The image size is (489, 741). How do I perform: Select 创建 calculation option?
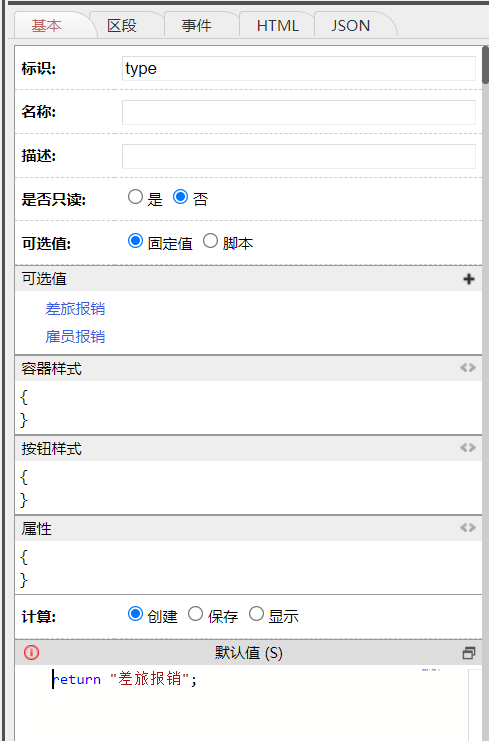point(135,614)
